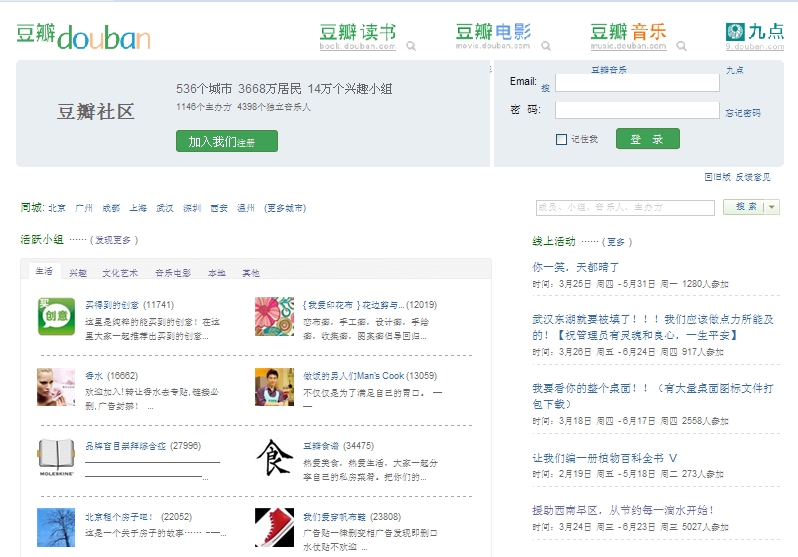Select city 广州
Image resolution: width=798 pixels, height=557 pixels.
click(x=84, y=208)
